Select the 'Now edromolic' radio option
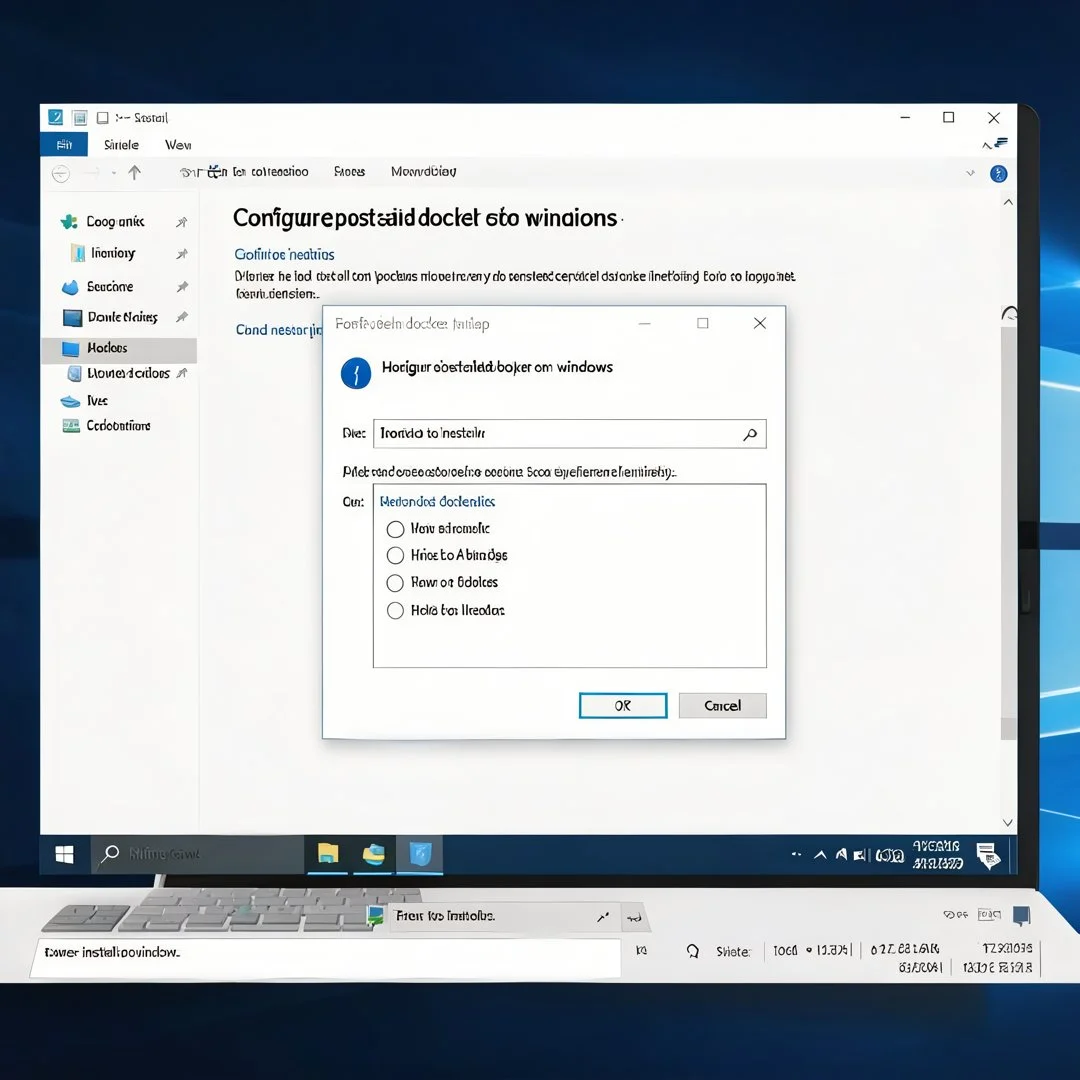Viewport: 1080px width, 1080px height. [x=395, y=529]
